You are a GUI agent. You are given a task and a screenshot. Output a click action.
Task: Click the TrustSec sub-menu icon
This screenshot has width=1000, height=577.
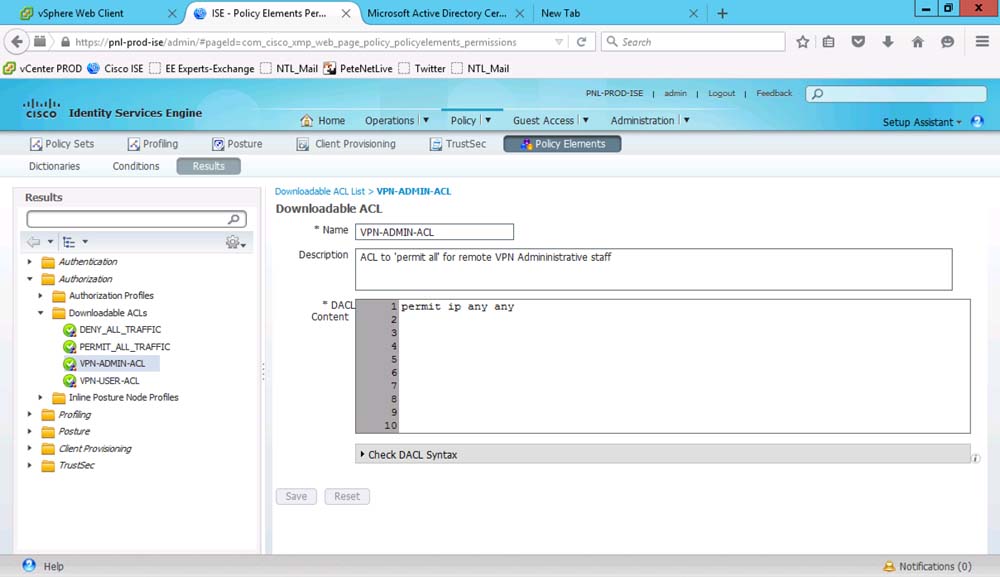(x=436, y=145)
